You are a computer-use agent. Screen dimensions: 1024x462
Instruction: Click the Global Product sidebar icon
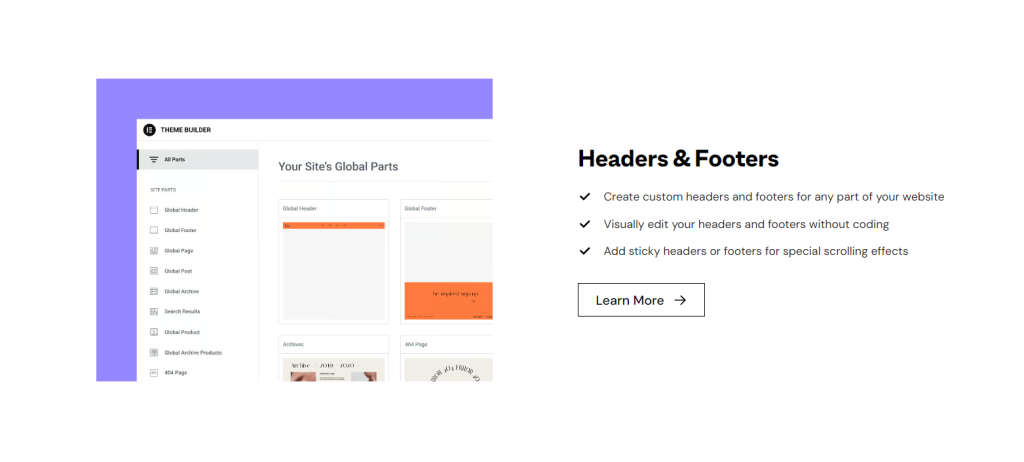pyautogui.click(x=154, y=332)
